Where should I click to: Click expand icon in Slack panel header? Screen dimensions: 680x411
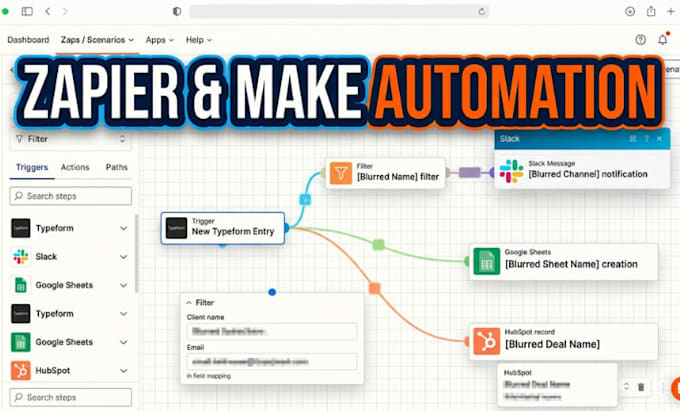point(633,139)
